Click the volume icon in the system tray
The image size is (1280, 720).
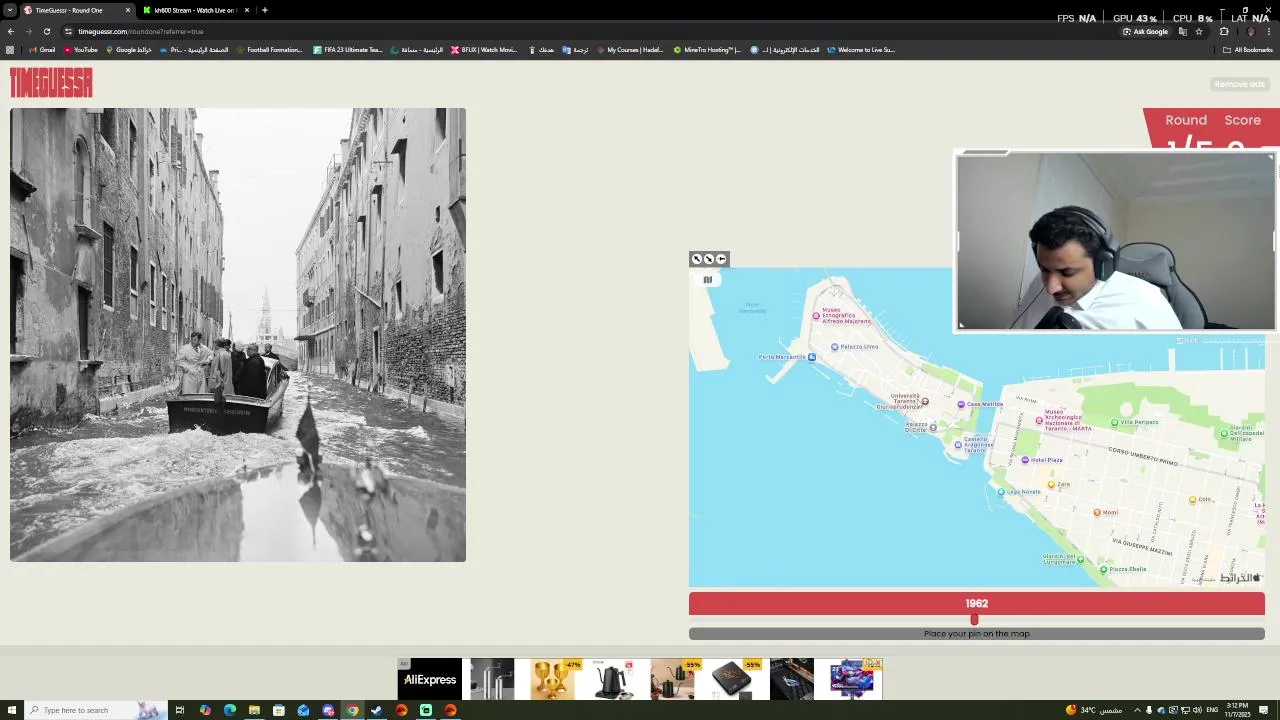pos(1197,710)
